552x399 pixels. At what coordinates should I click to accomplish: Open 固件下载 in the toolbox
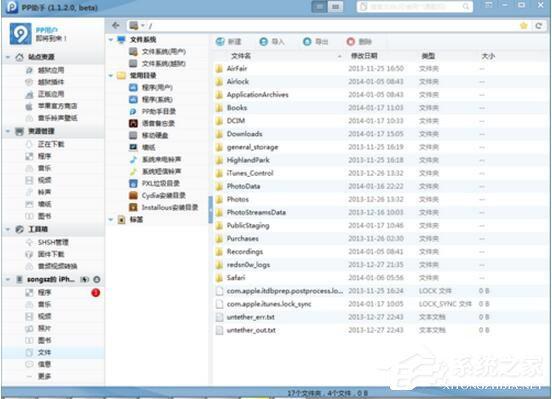pos(51,254)
